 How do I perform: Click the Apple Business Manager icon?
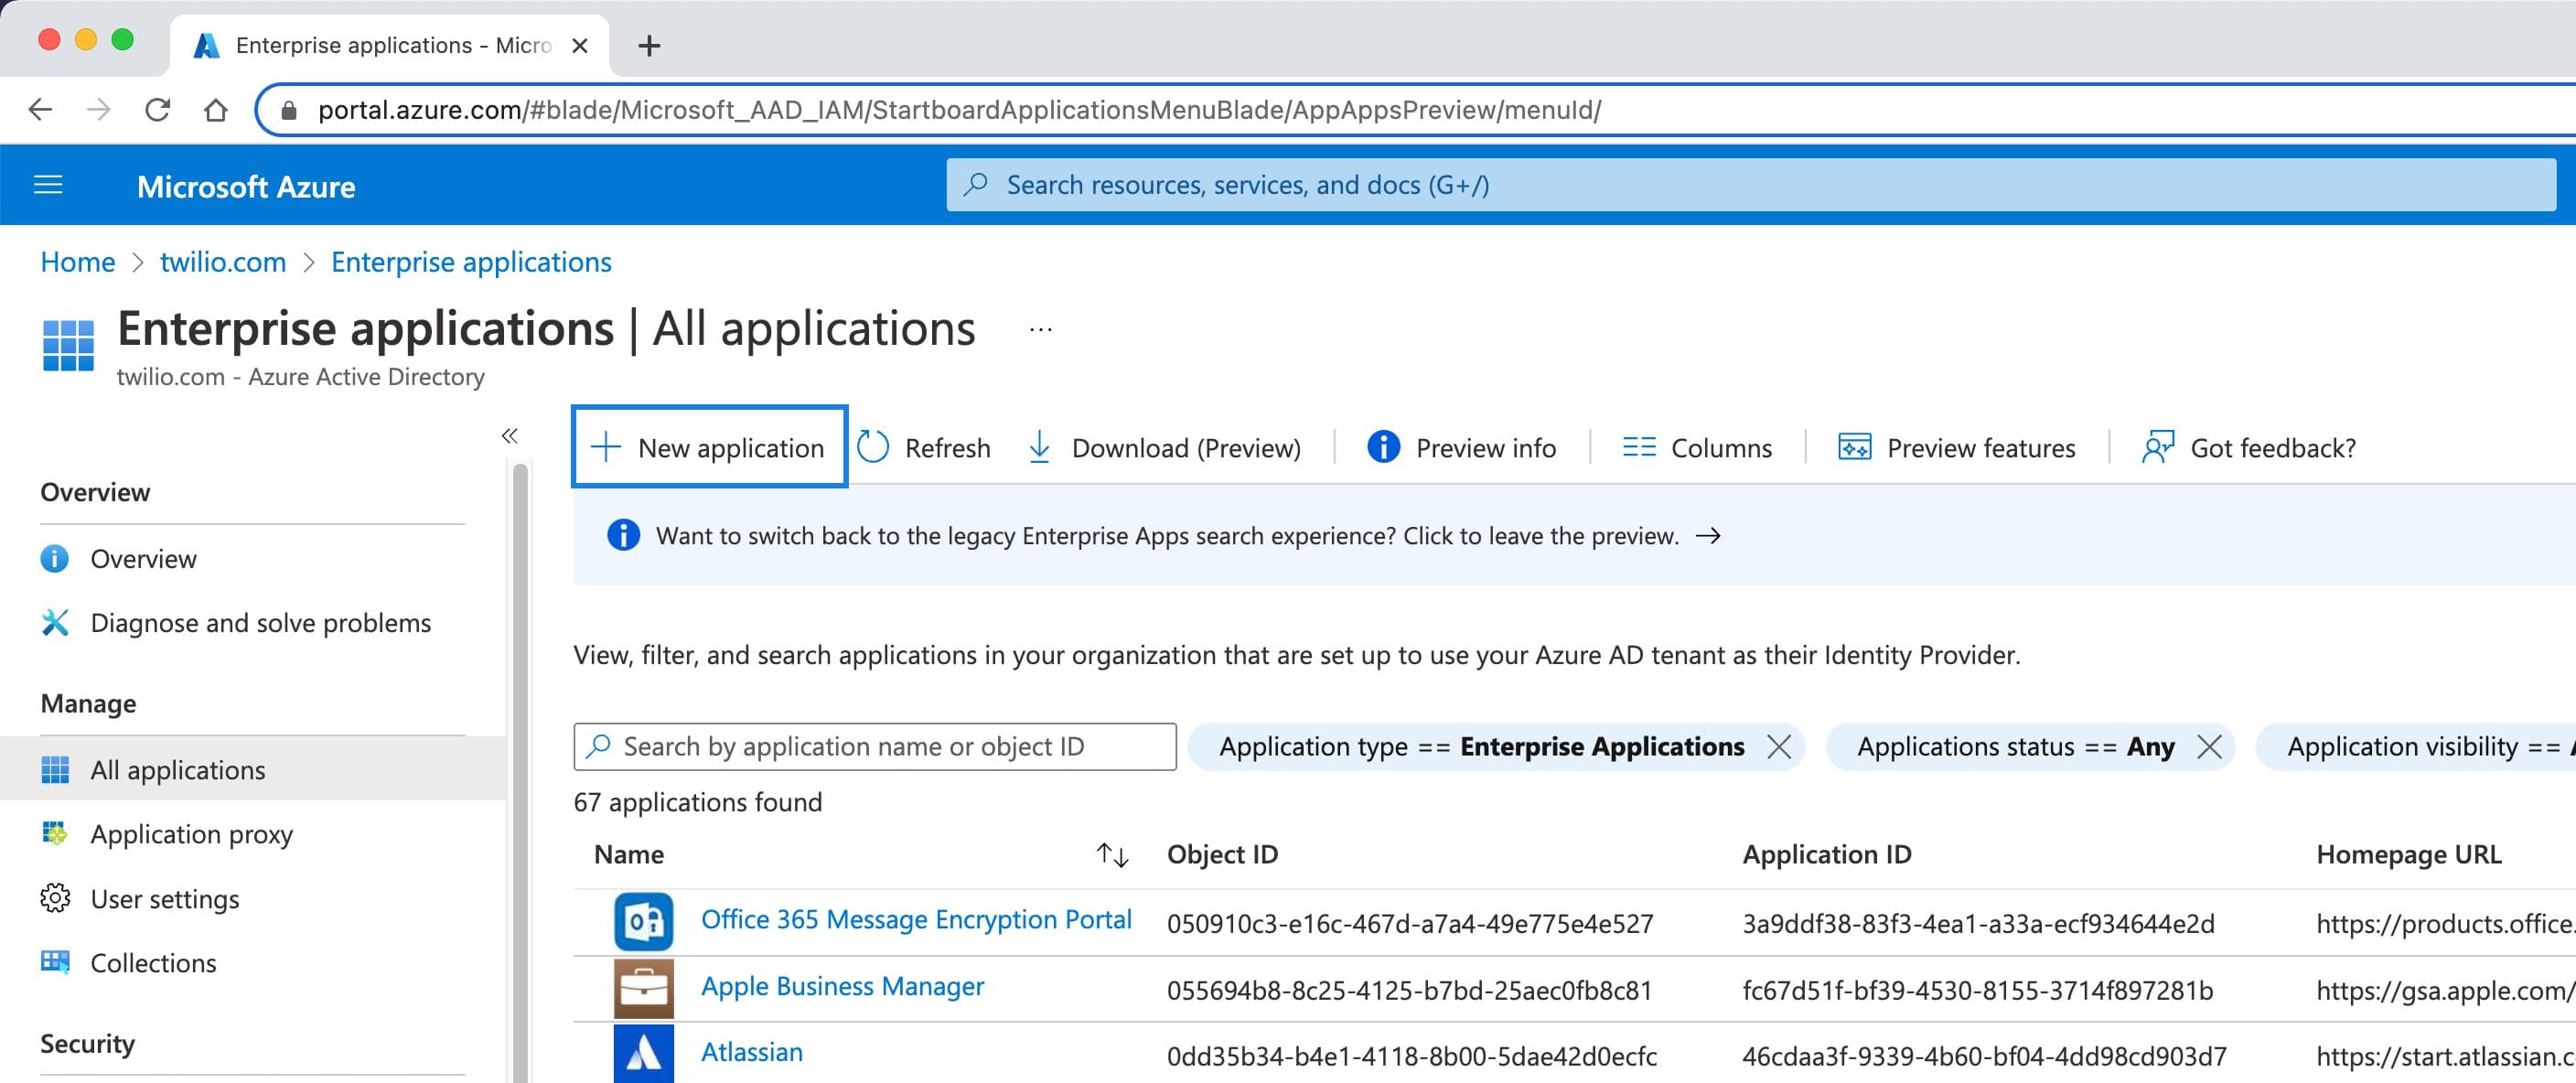point(643,987)
